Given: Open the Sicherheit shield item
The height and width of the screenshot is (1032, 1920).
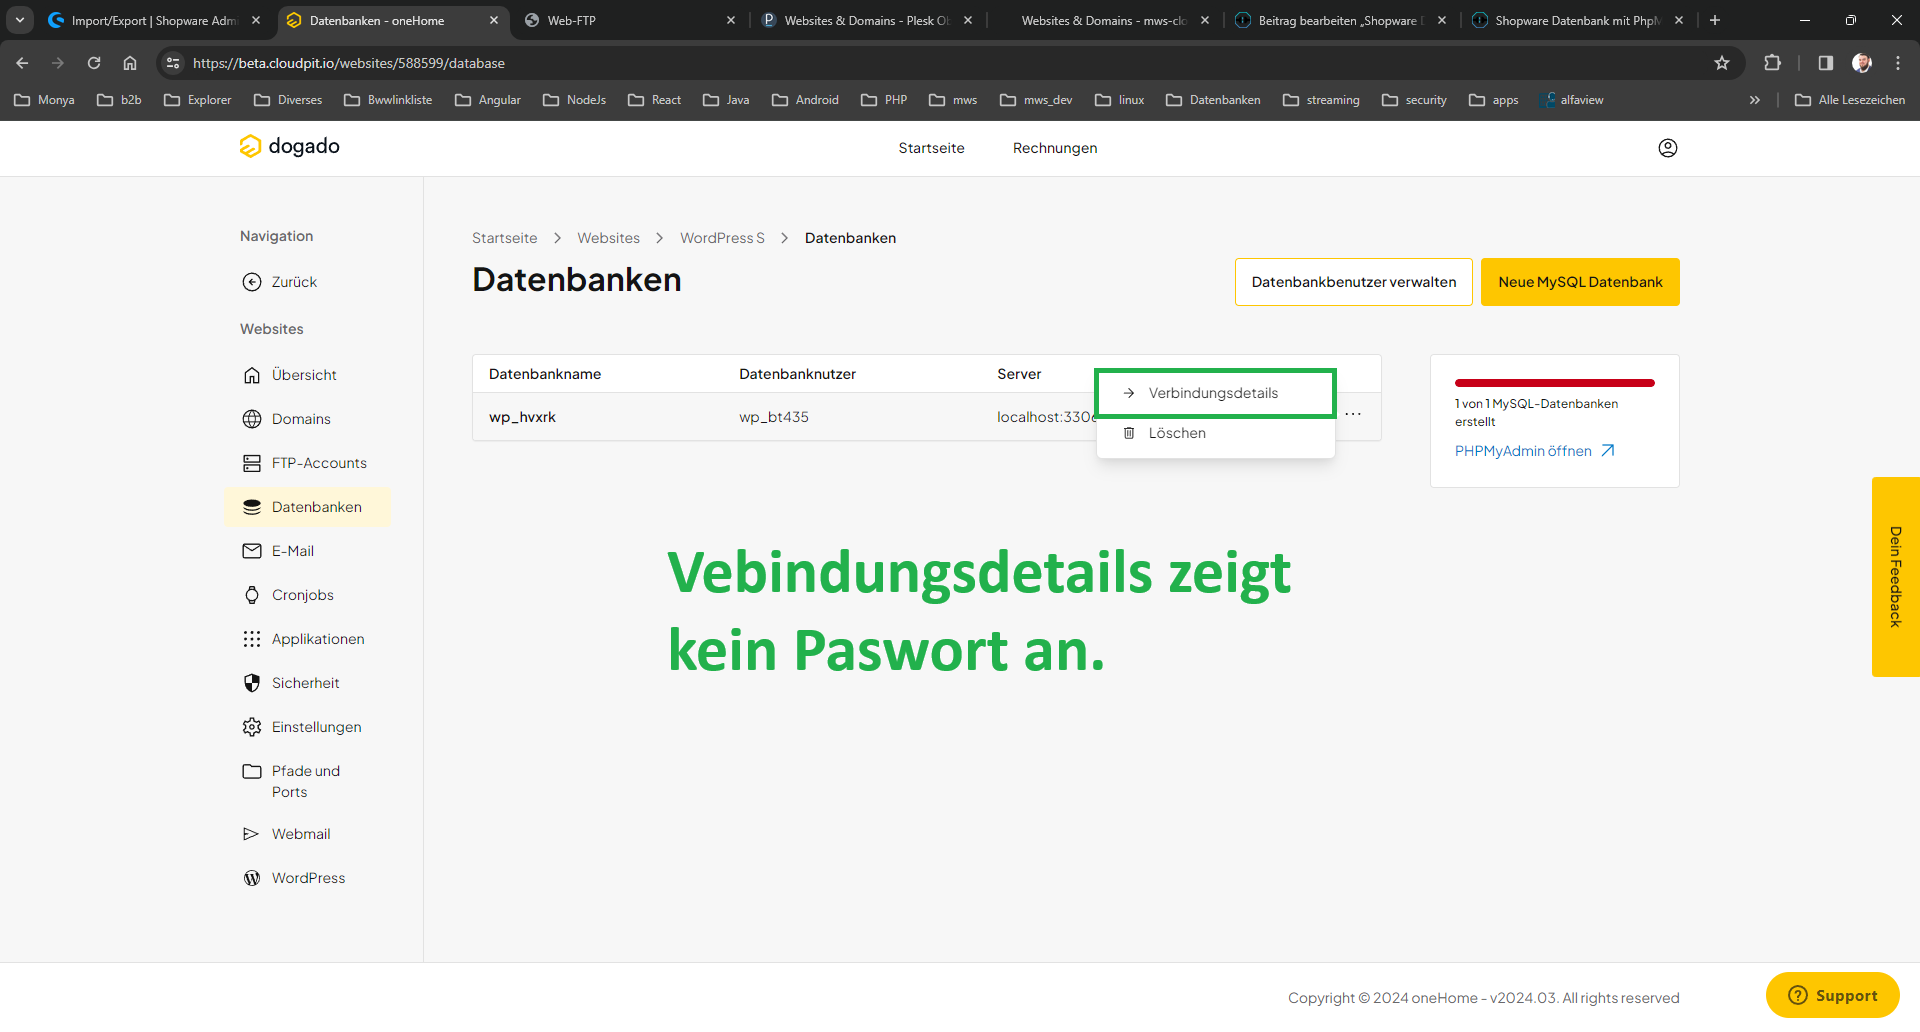Looking at the screenshot, I should (252, 683).
